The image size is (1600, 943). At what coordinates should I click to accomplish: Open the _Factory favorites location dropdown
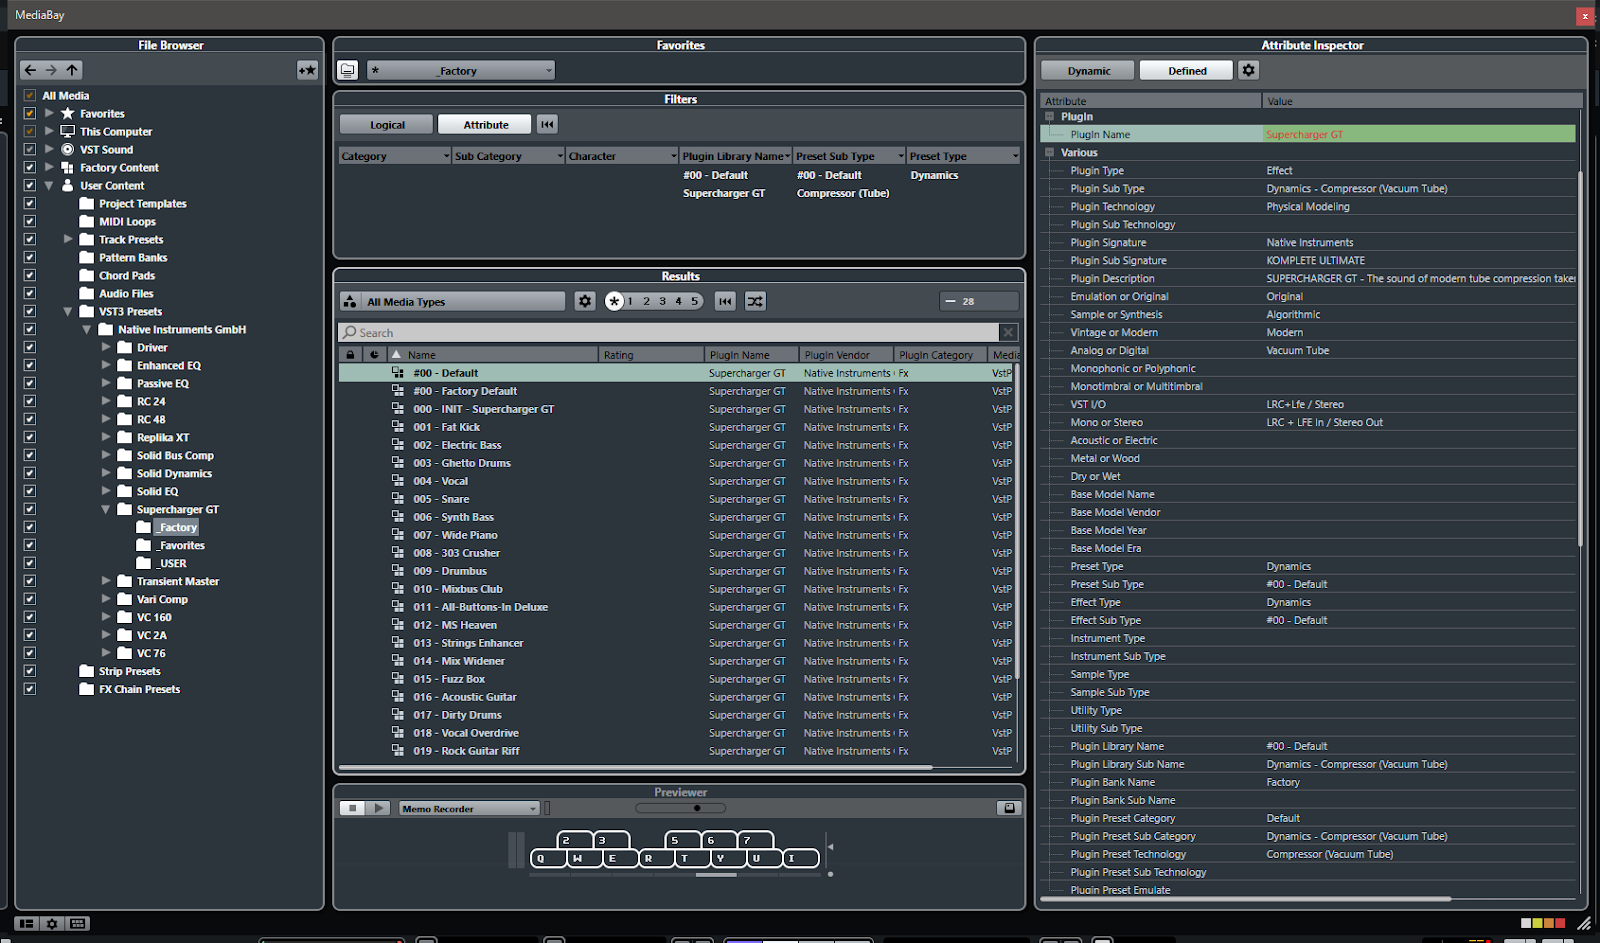click(x=460, y=70)
